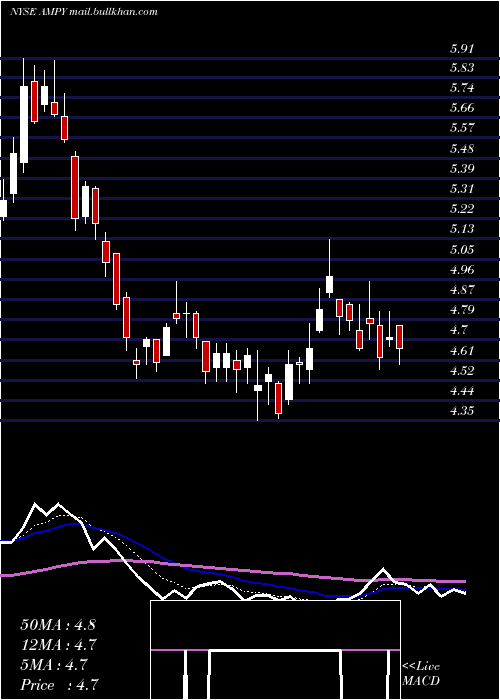500x700 pixels.
Task: Click the 5.66 price axis label
Action: (x=462, y=108)
